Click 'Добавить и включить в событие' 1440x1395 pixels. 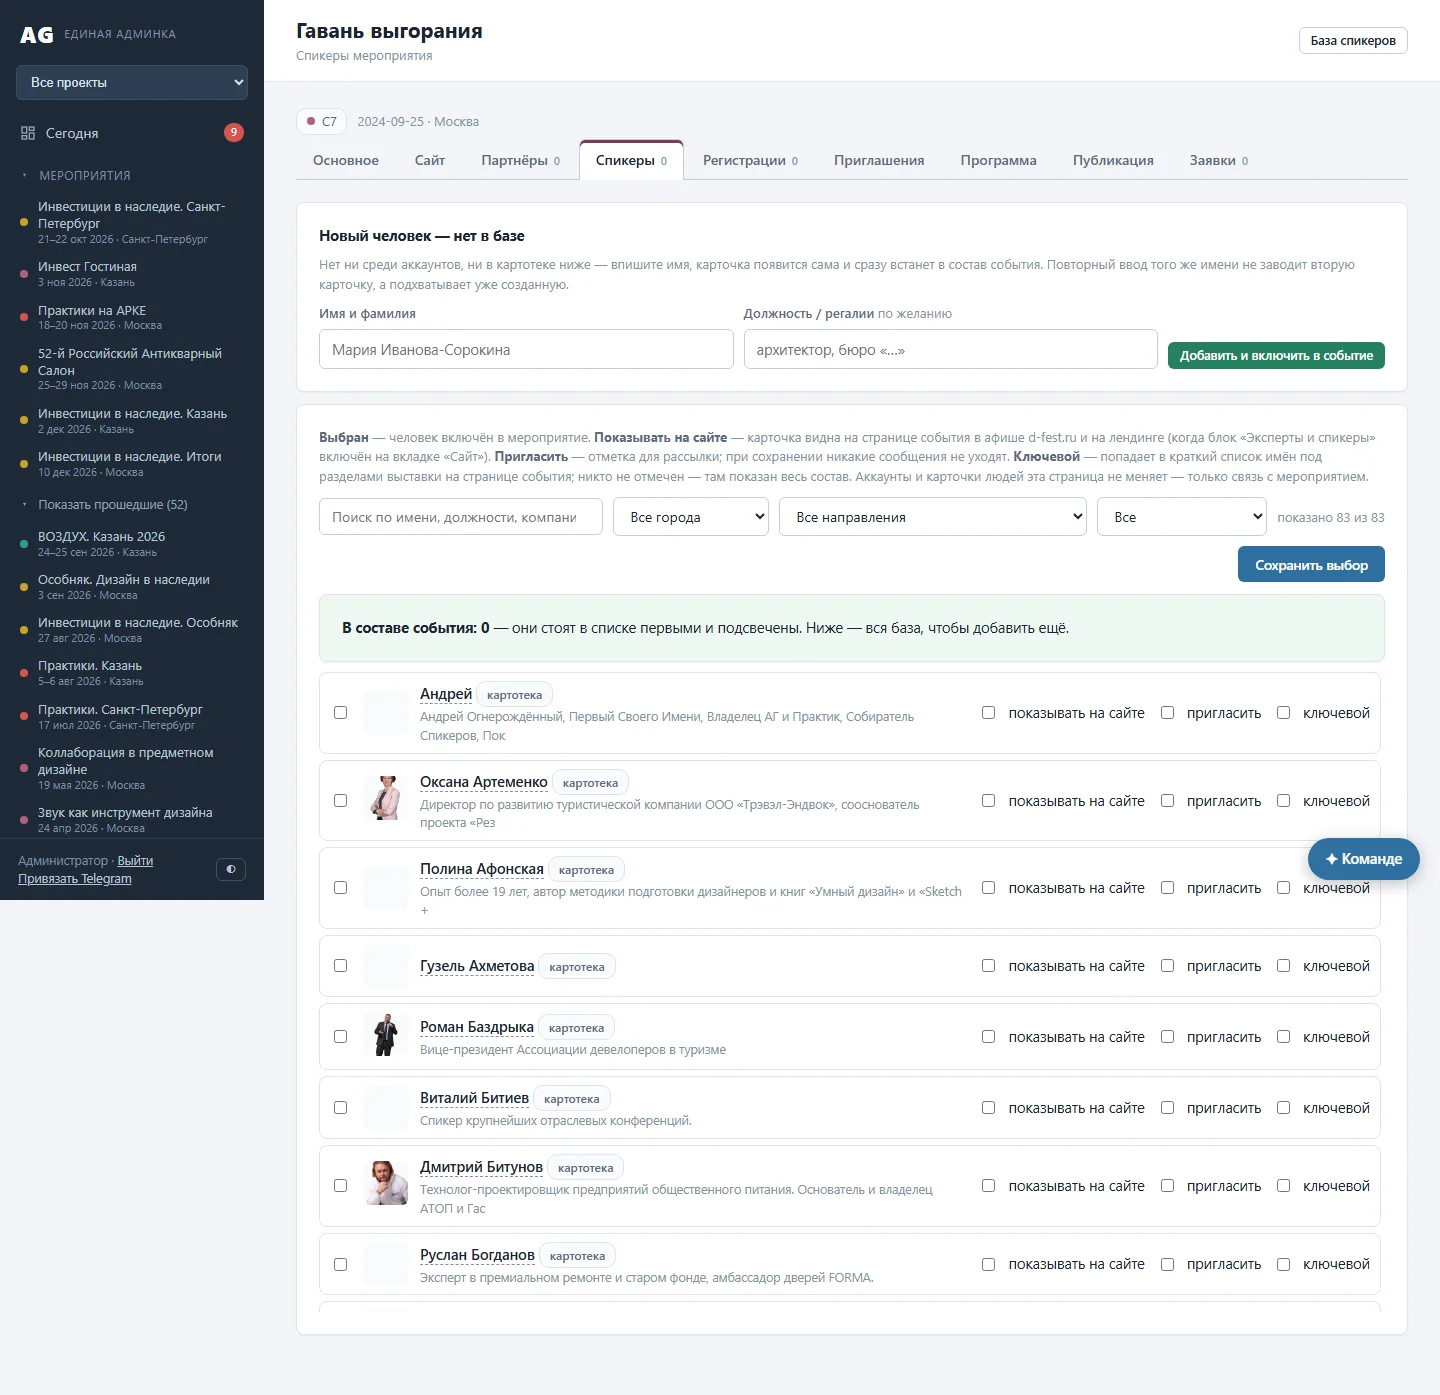1276,355
